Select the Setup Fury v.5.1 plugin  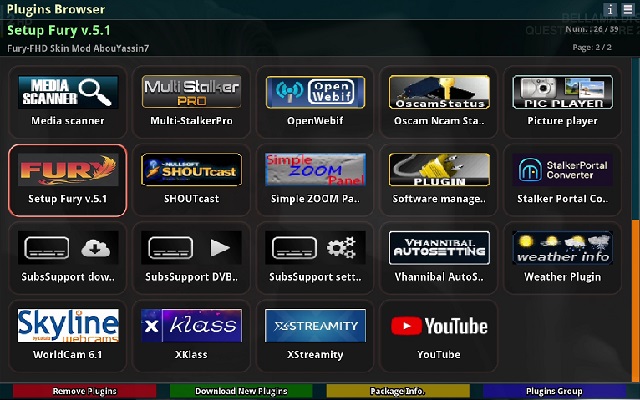pos(68,180)
